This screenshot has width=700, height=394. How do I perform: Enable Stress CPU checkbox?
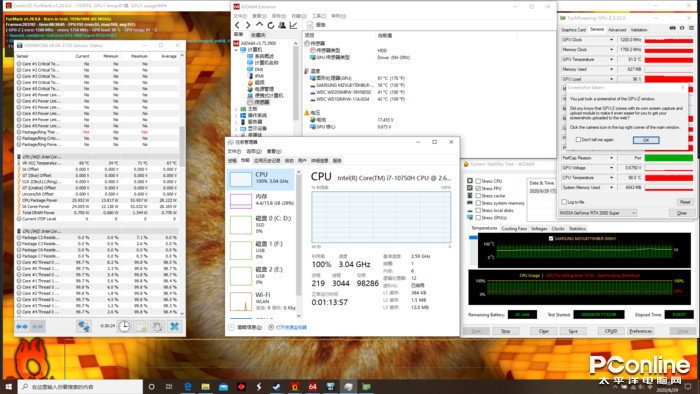click(478, 181)
